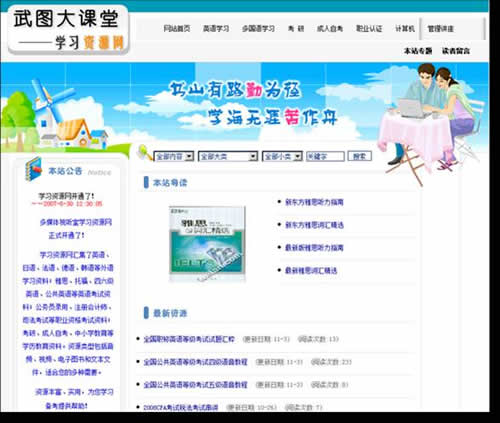Click the 本站专题 link
The width and height of the screenshot is (500, 423).
pyautogui.click(x=418, y=51)
